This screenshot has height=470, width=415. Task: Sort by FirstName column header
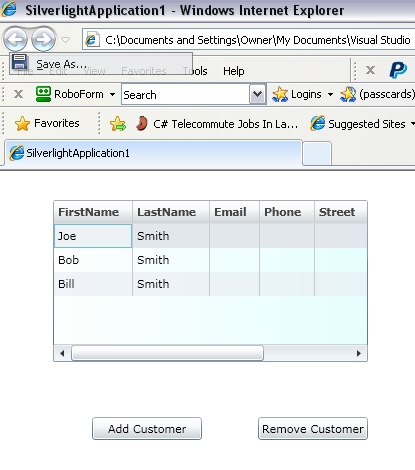(93, 212)
